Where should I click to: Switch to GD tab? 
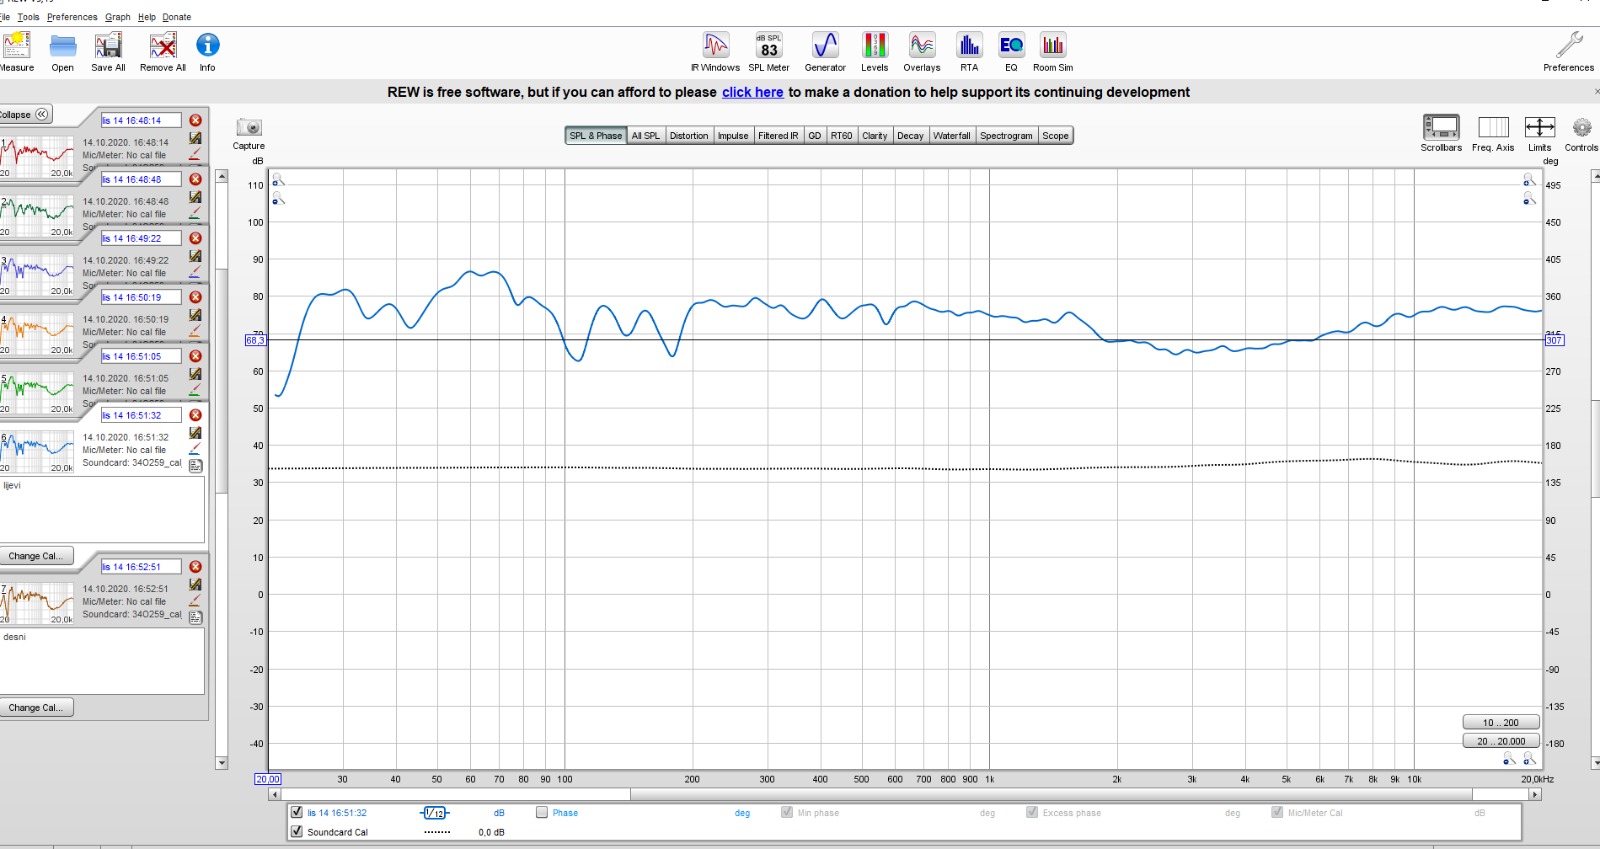pyautogui.click(x=815, y=136)
